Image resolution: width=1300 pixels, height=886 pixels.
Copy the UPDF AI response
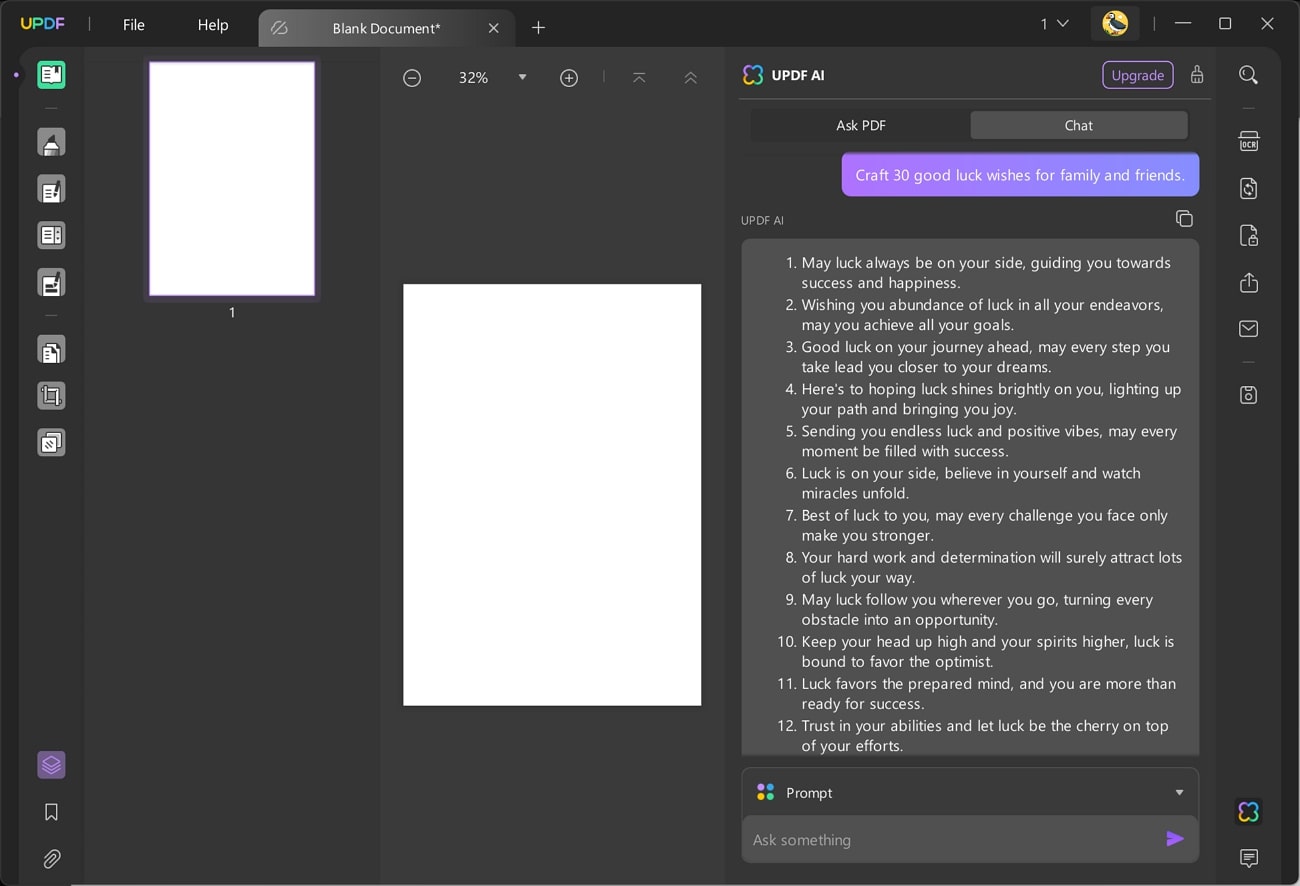pos(1184,219)
